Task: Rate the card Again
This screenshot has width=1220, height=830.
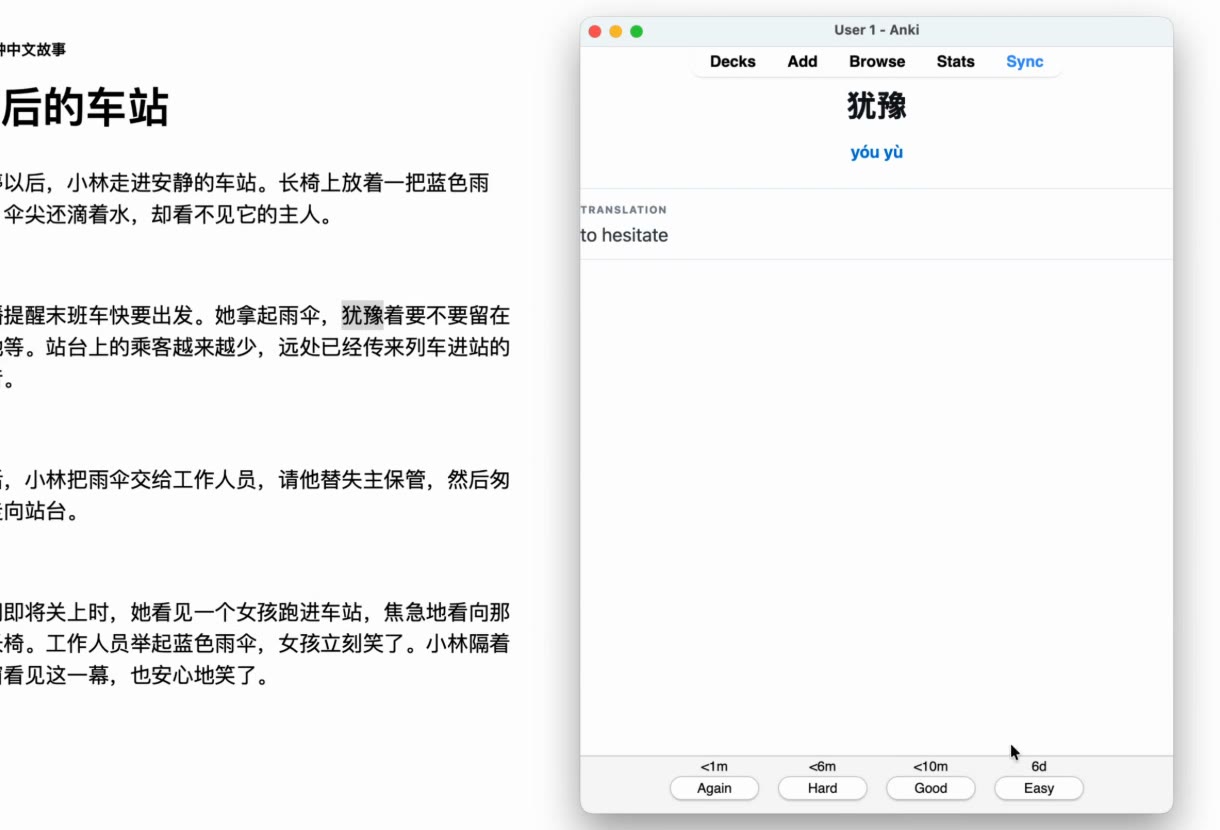Action: pos(714,788)
